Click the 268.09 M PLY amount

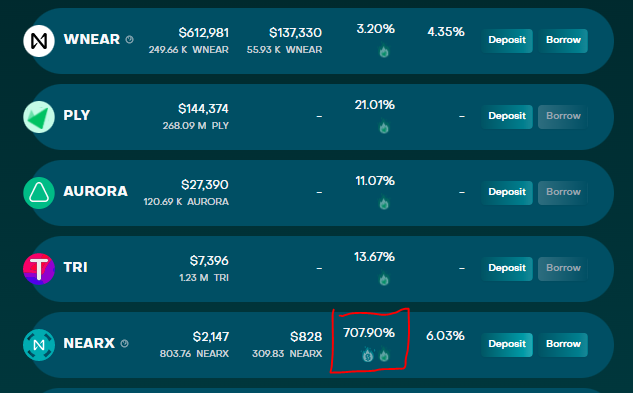point(196,126)
